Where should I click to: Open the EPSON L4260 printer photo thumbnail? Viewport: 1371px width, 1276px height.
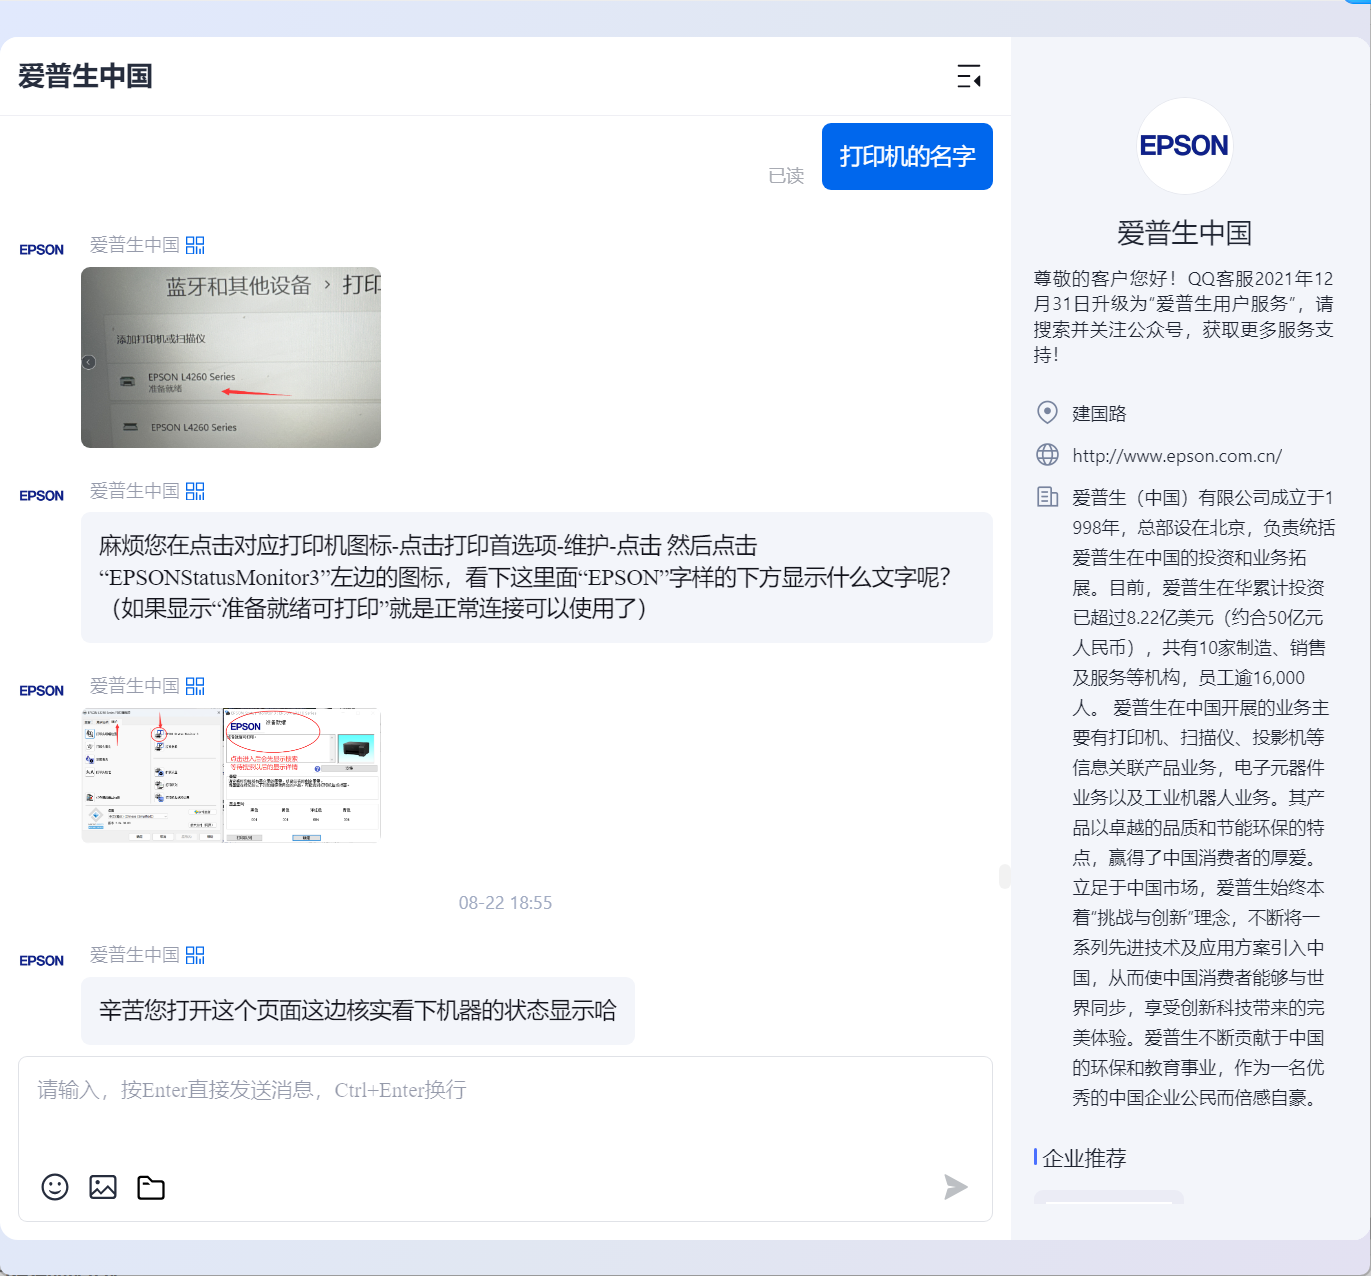[231, 357]
